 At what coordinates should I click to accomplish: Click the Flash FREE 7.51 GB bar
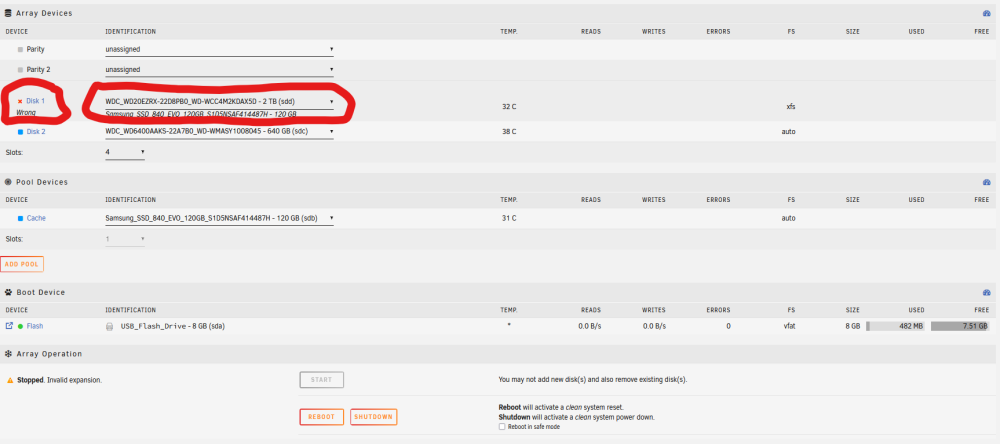(960, 326)
